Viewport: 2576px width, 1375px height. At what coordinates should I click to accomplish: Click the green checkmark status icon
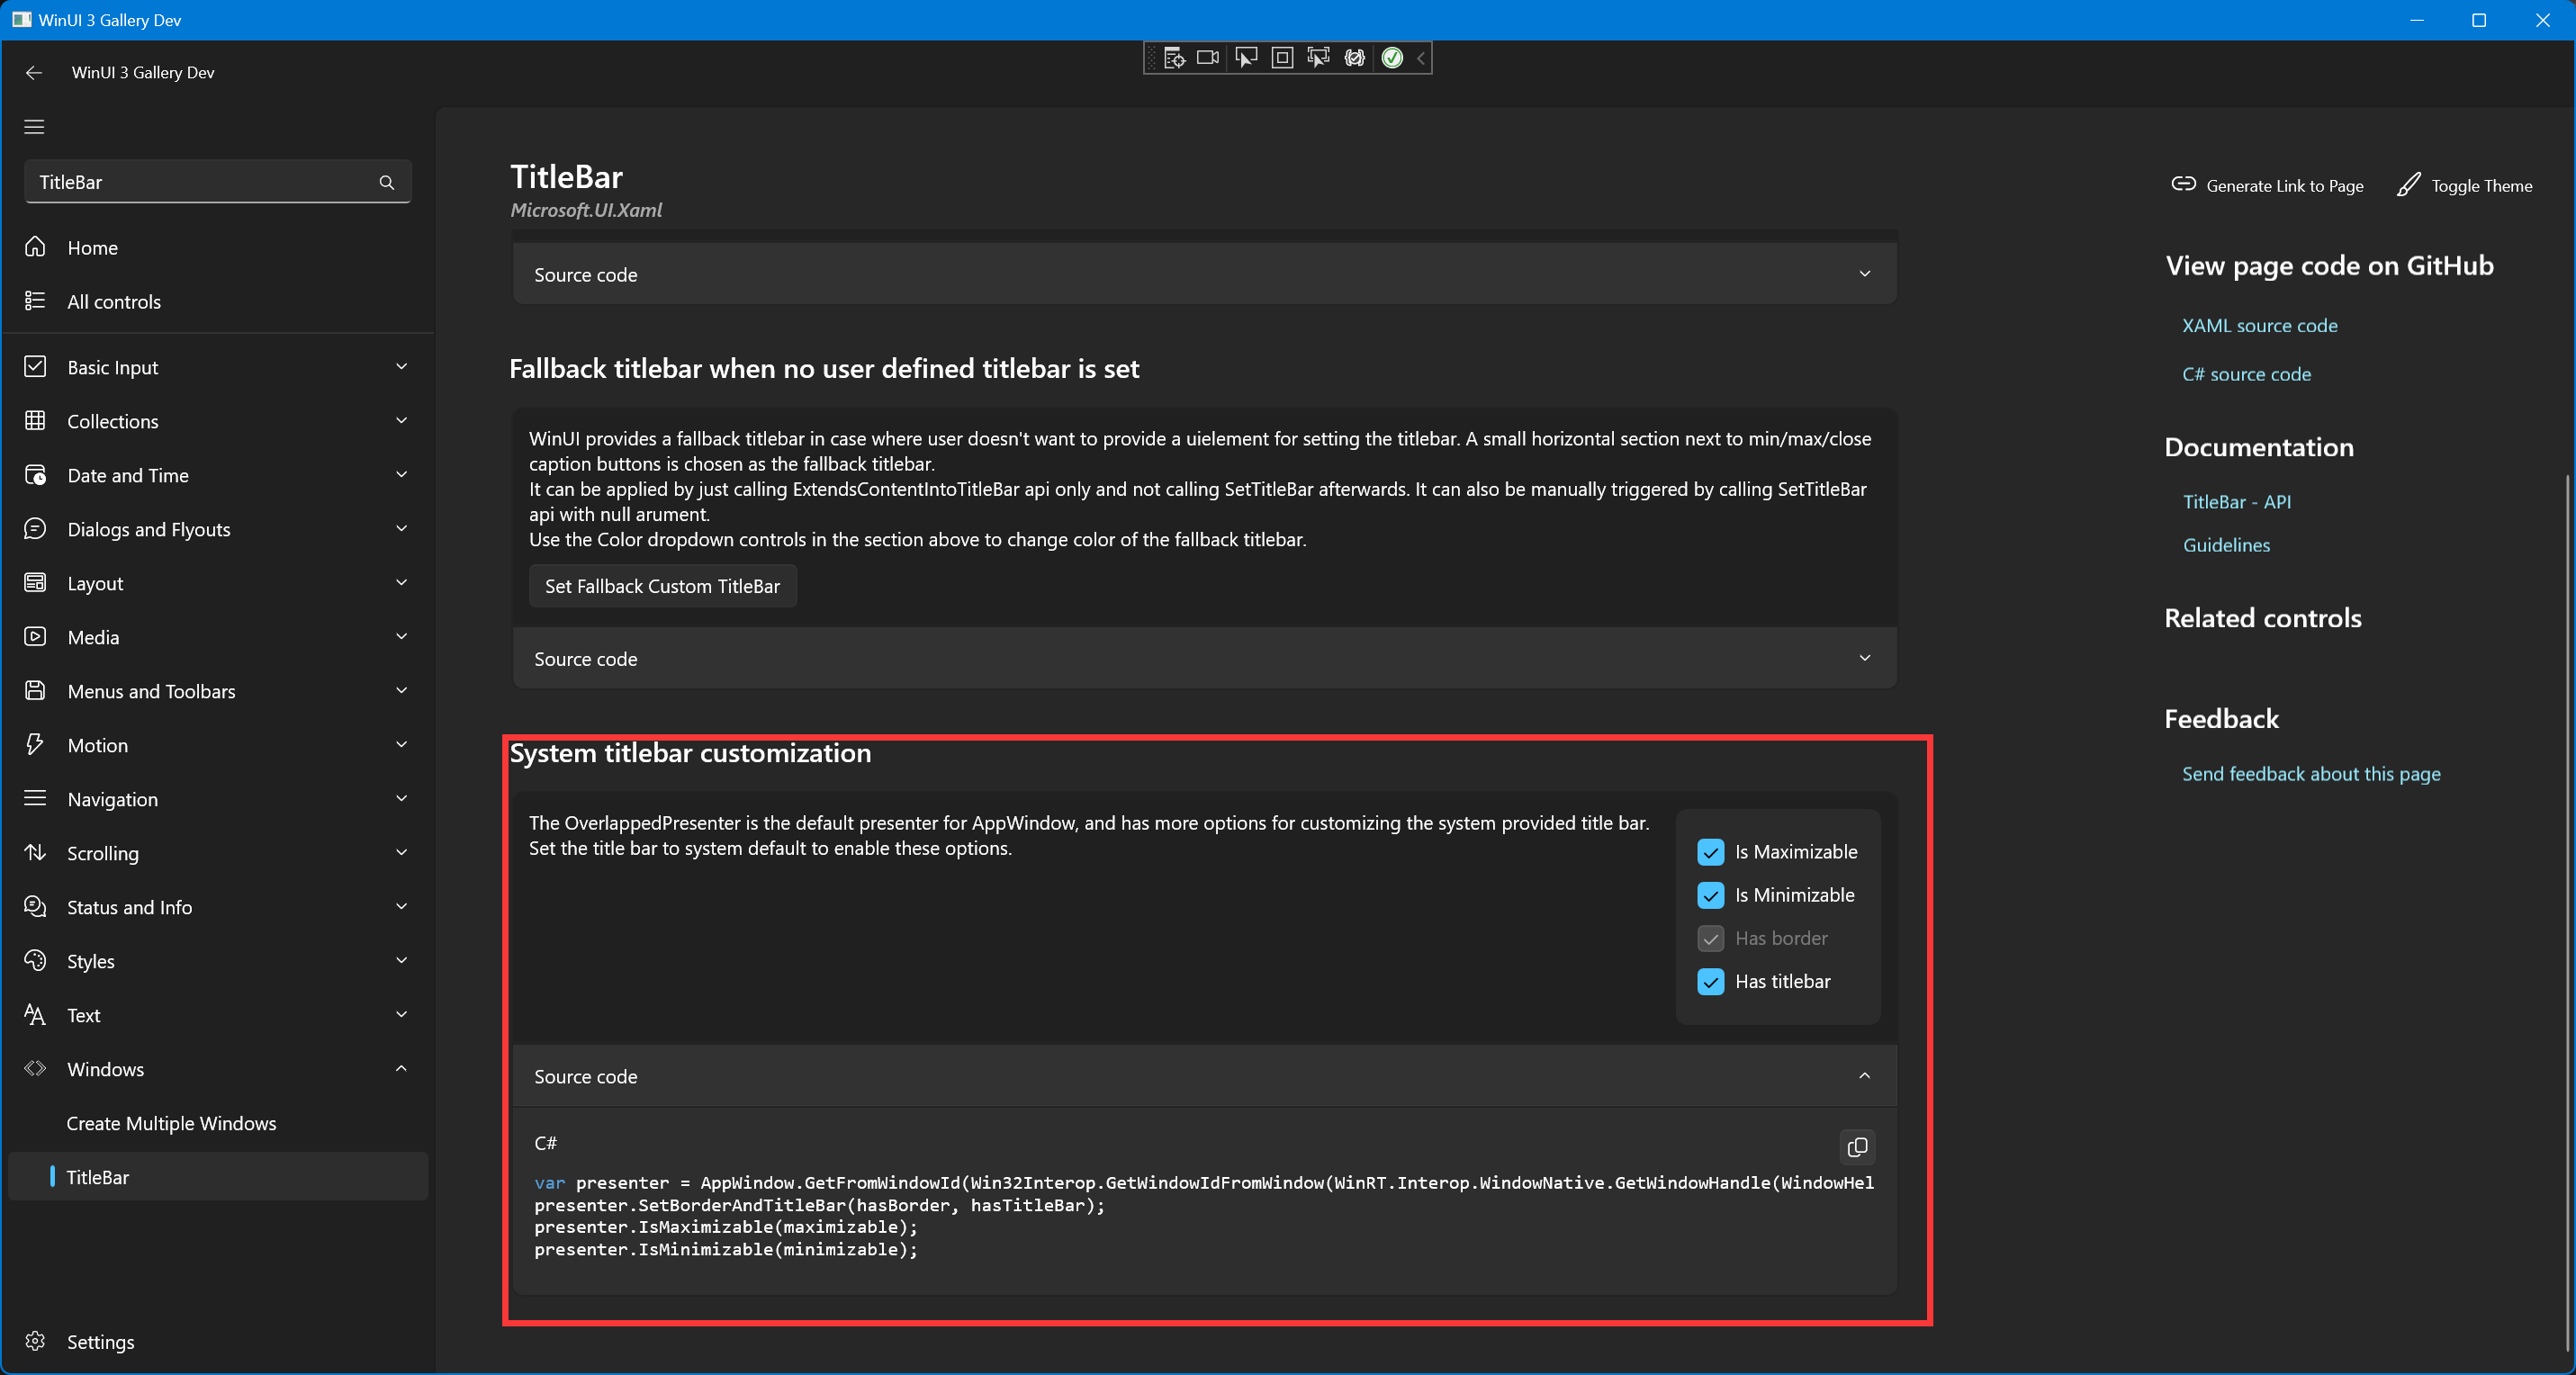[x=1392, y=58]
